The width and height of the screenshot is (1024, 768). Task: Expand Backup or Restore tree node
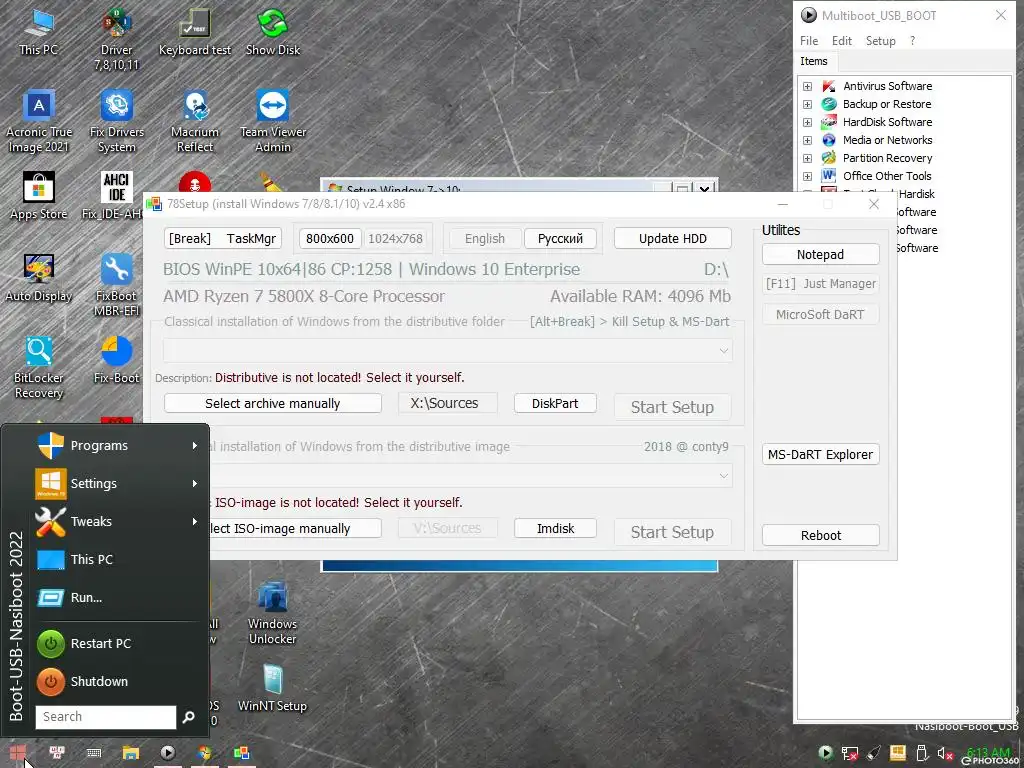pos(808,104)
